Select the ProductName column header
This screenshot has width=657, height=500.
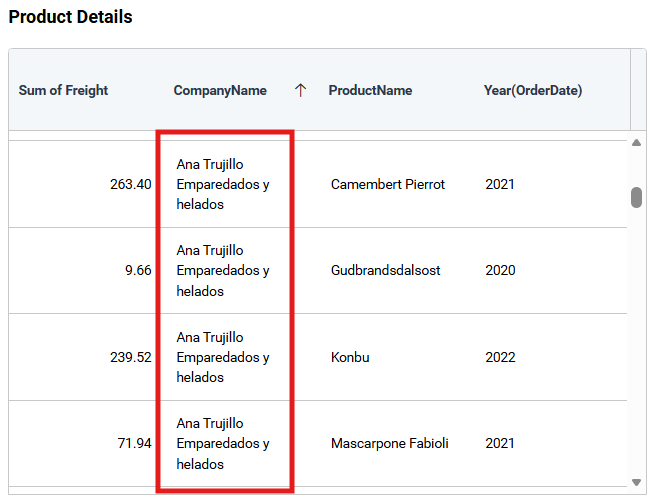point(370,90)
